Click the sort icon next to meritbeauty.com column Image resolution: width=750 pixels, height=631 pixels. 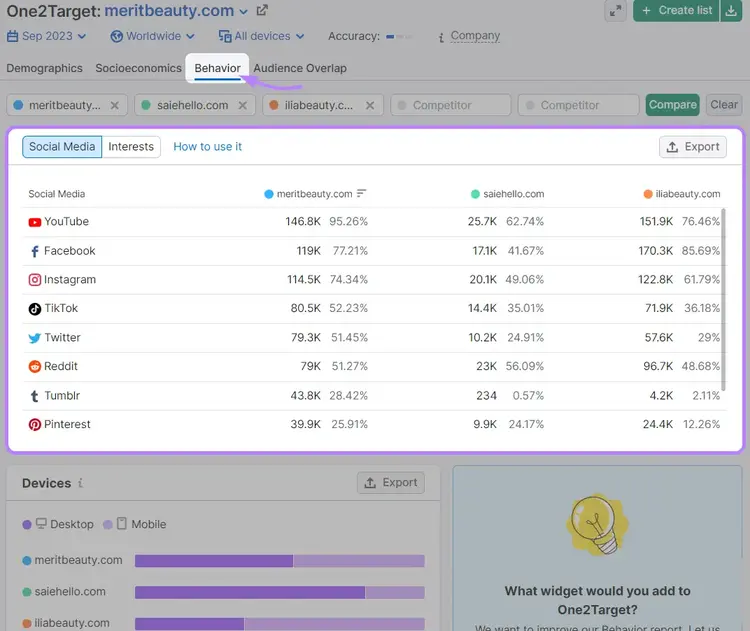(362, 193)
